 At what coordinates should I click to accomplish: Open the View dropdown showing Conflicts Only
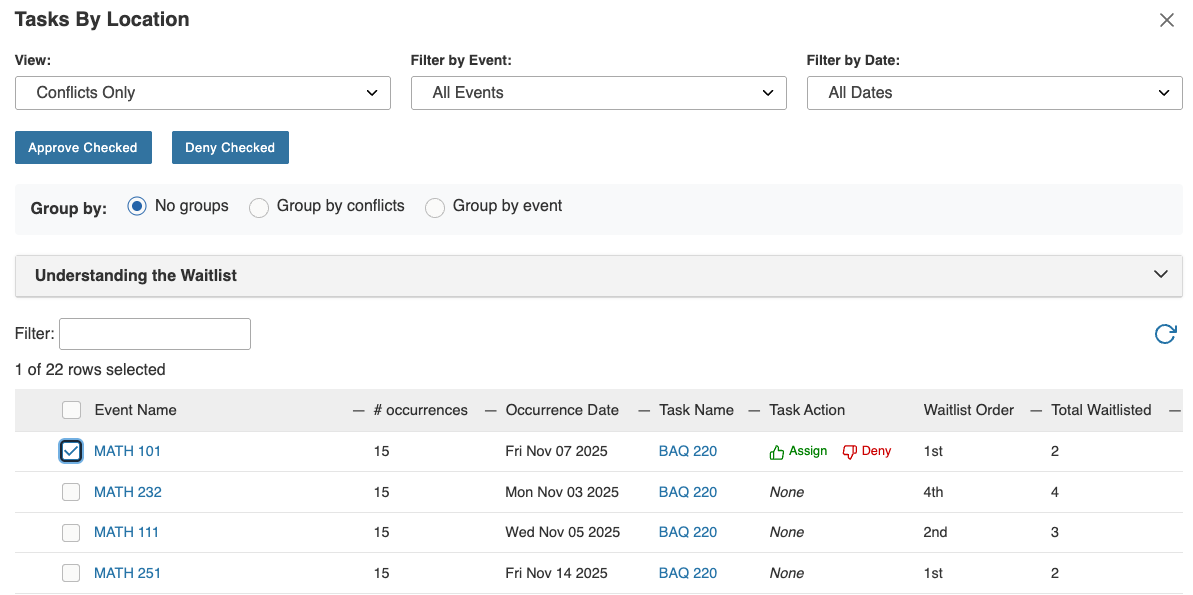[x=202, y=92]
